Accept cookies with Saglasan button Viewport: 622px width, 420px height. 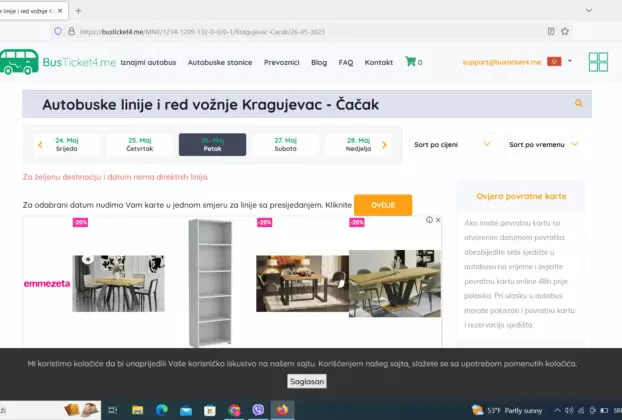tap(307, 382)
